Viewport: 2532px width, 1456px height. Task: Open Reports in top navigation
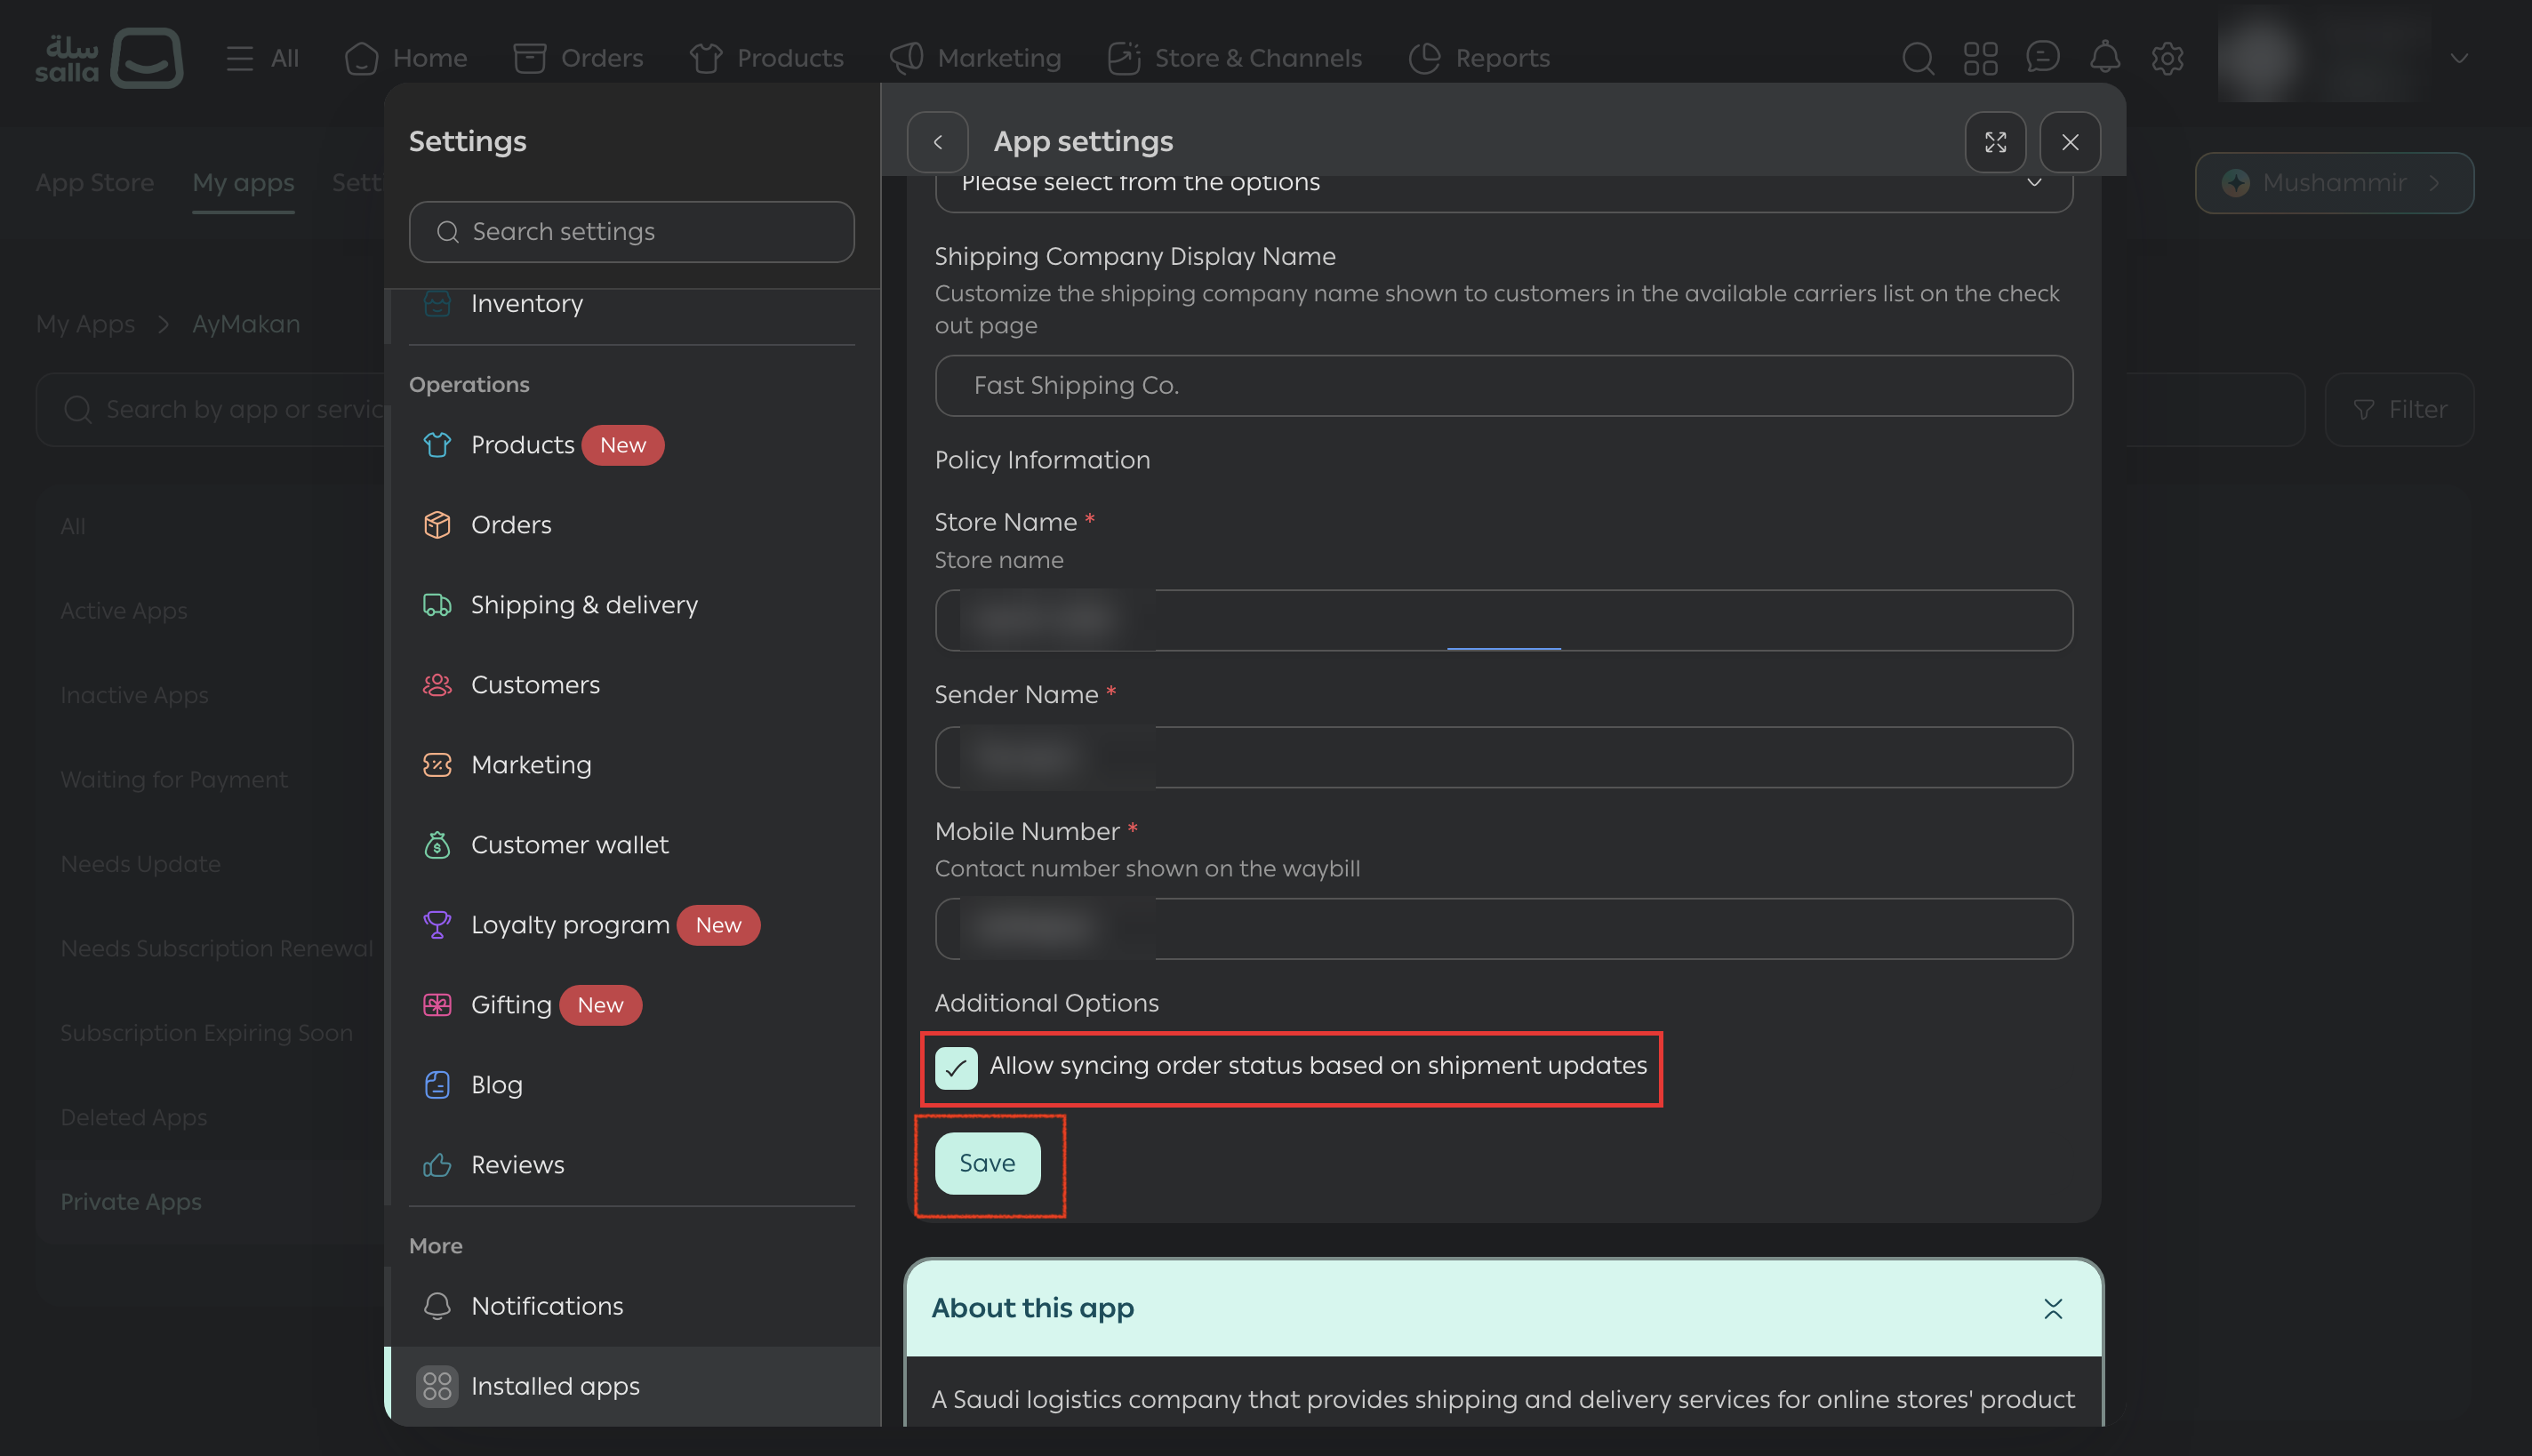(1479, 58)
